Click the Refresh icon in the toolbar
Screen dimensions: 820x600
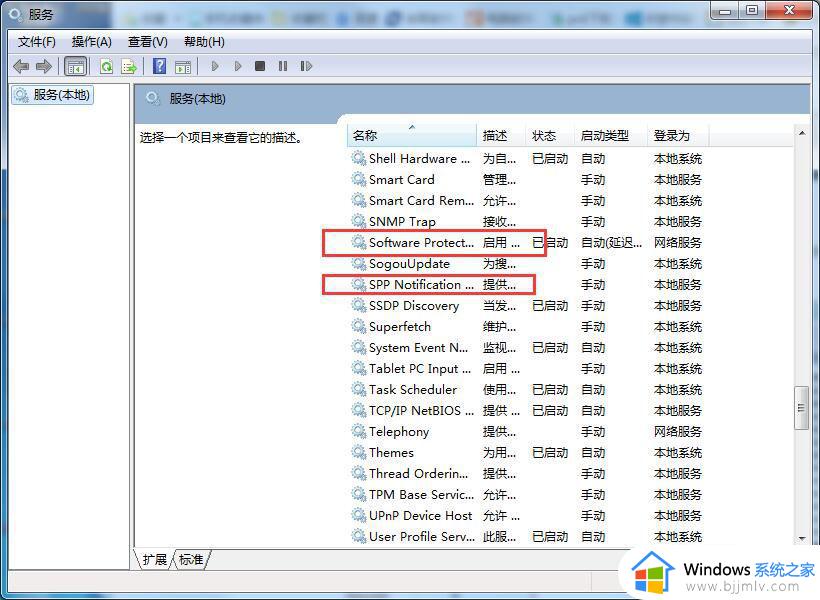(106, 66)
